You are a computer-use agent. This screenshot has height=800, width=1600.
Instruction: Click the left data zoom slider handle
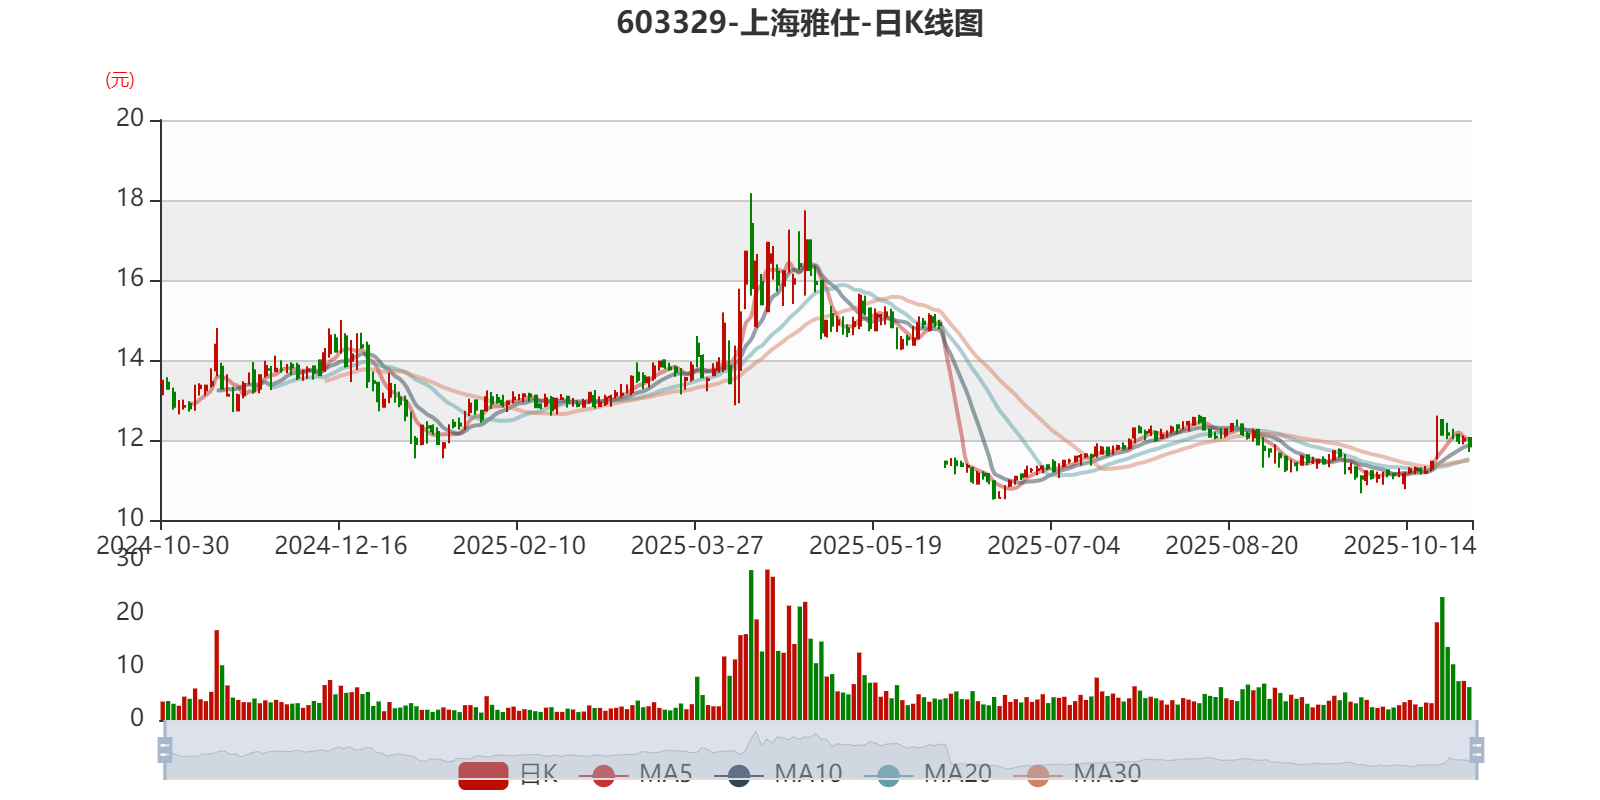(x=165, y=749)
